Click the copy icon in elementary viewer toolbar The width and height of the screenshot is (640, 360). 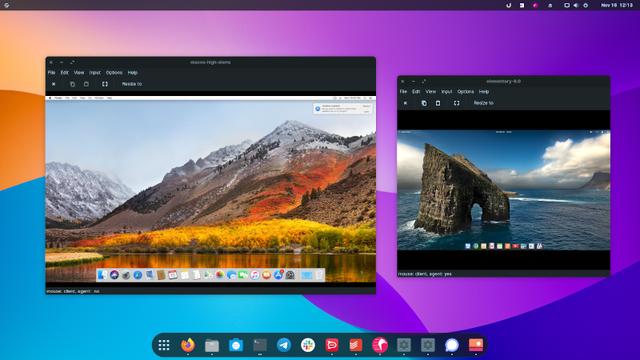[x=424, y=103]
